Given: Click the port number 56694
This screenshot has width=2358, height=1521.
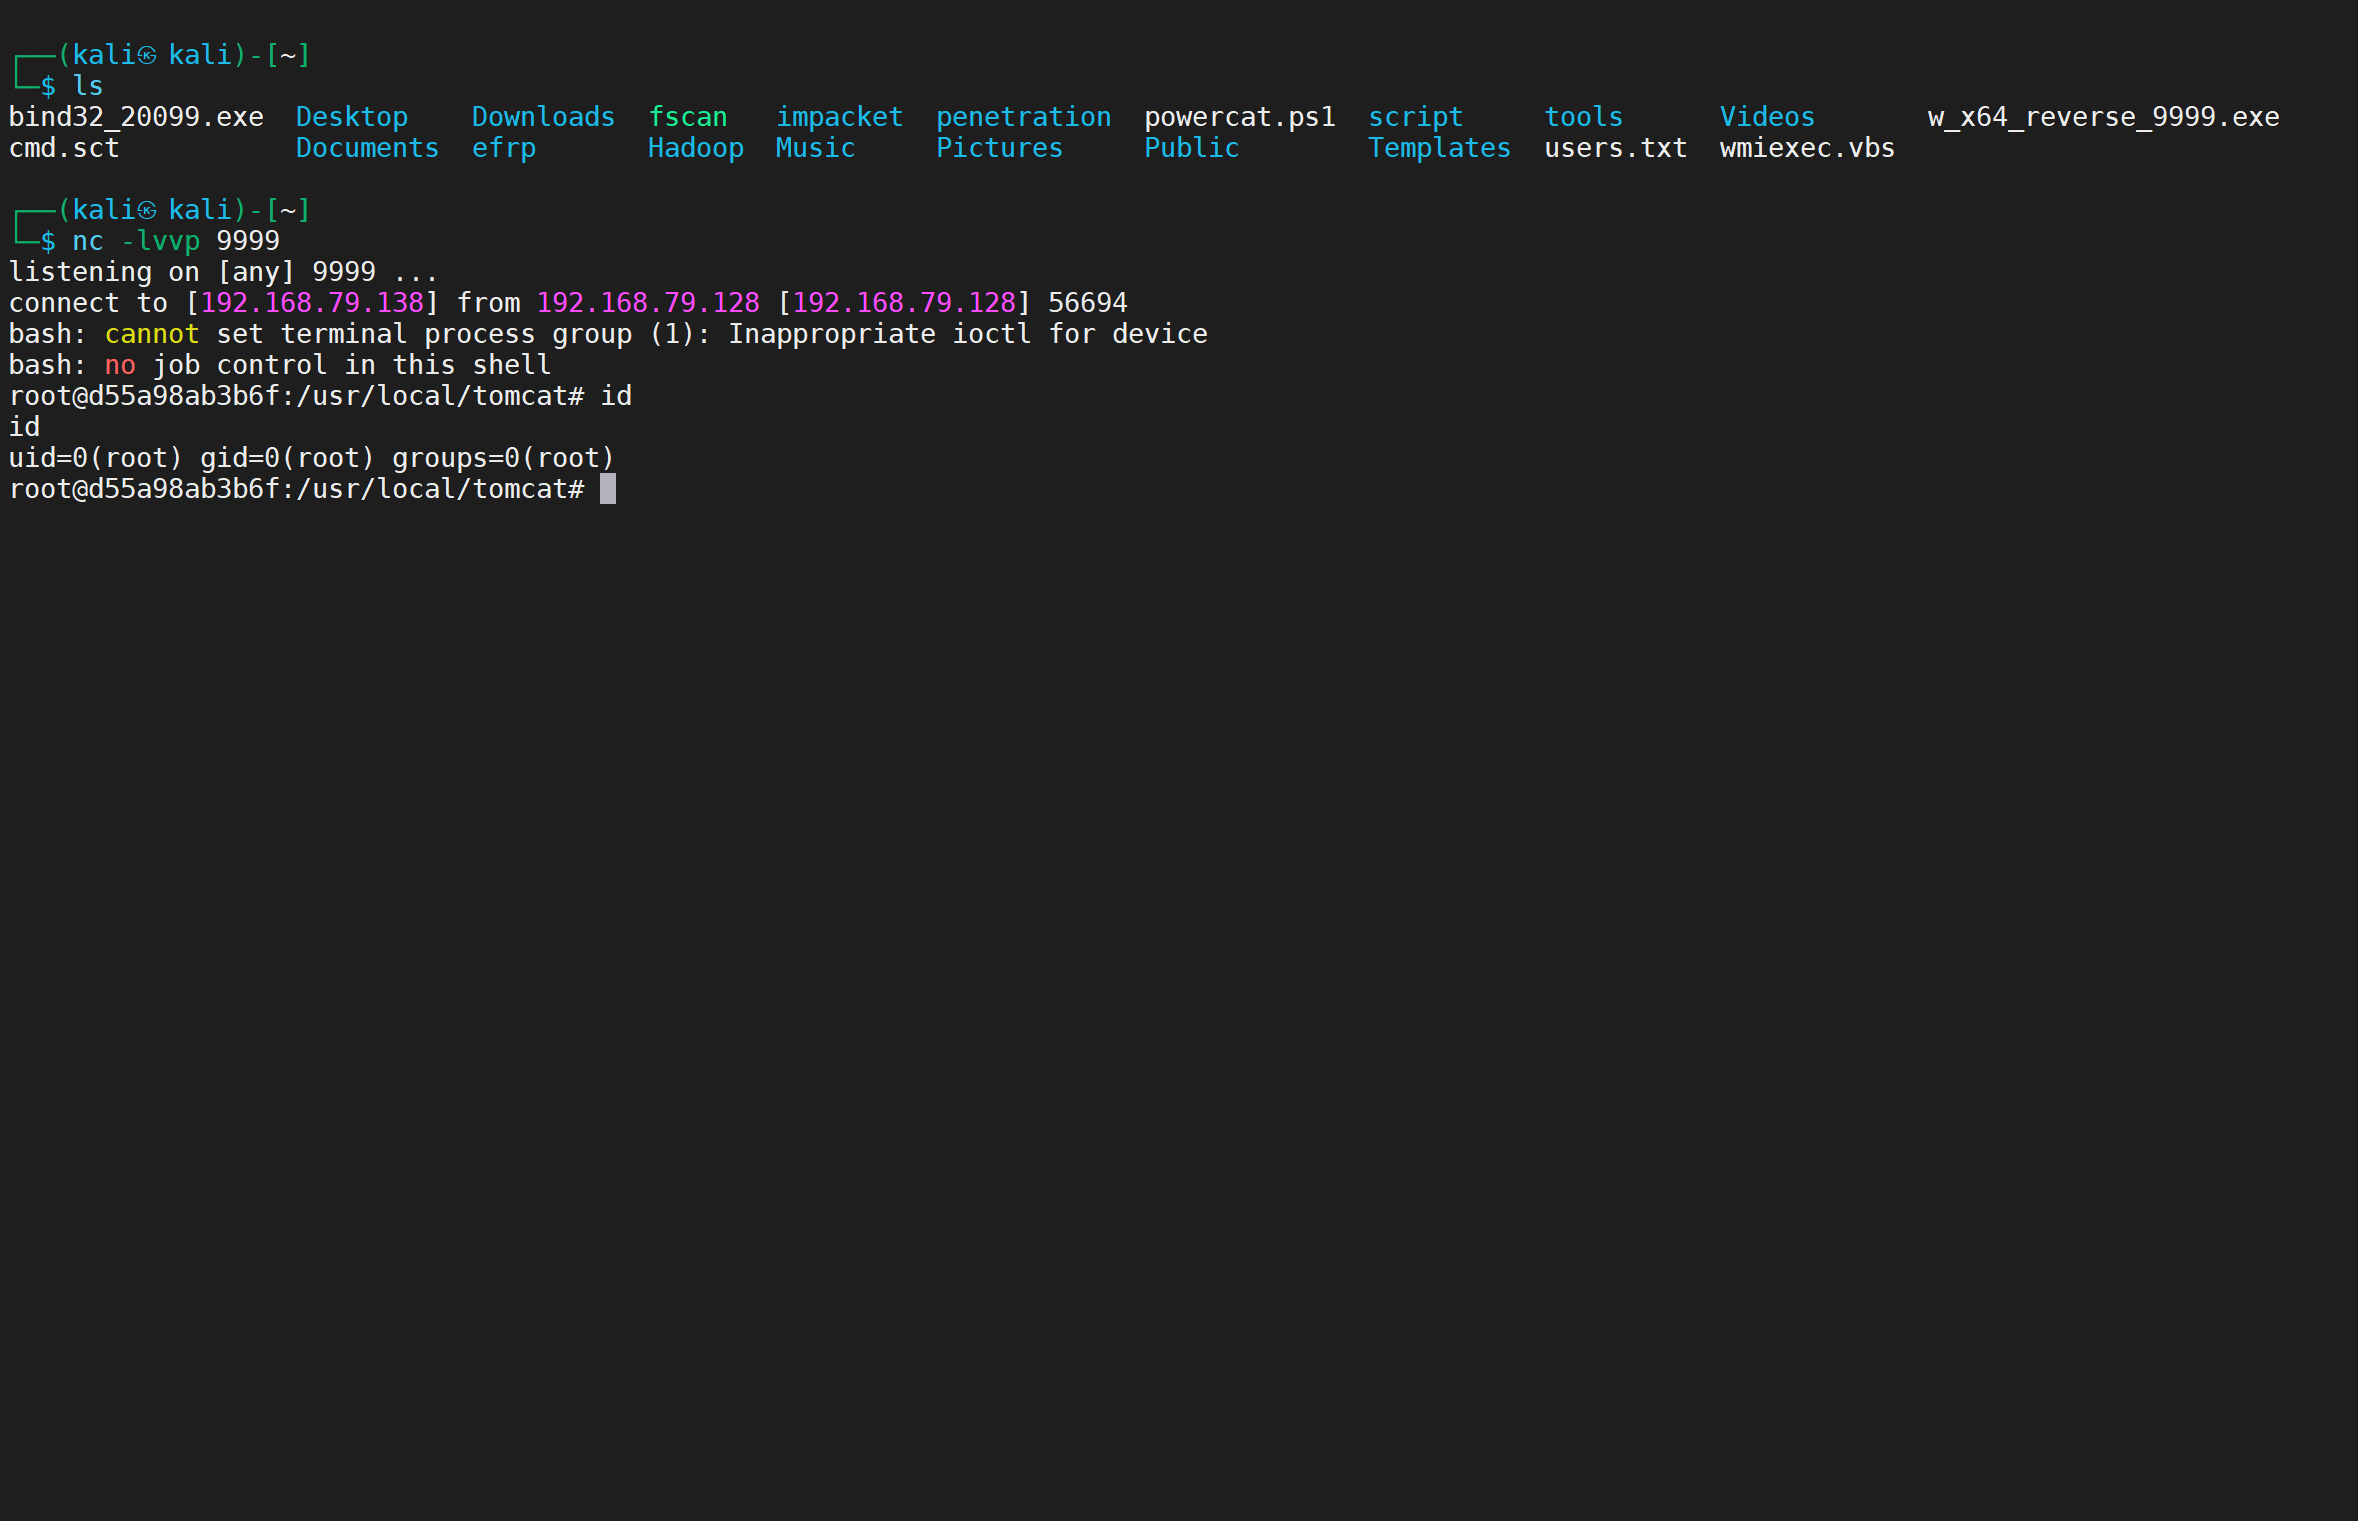Looking at the screenshot, I should [x=1087, y=303].
